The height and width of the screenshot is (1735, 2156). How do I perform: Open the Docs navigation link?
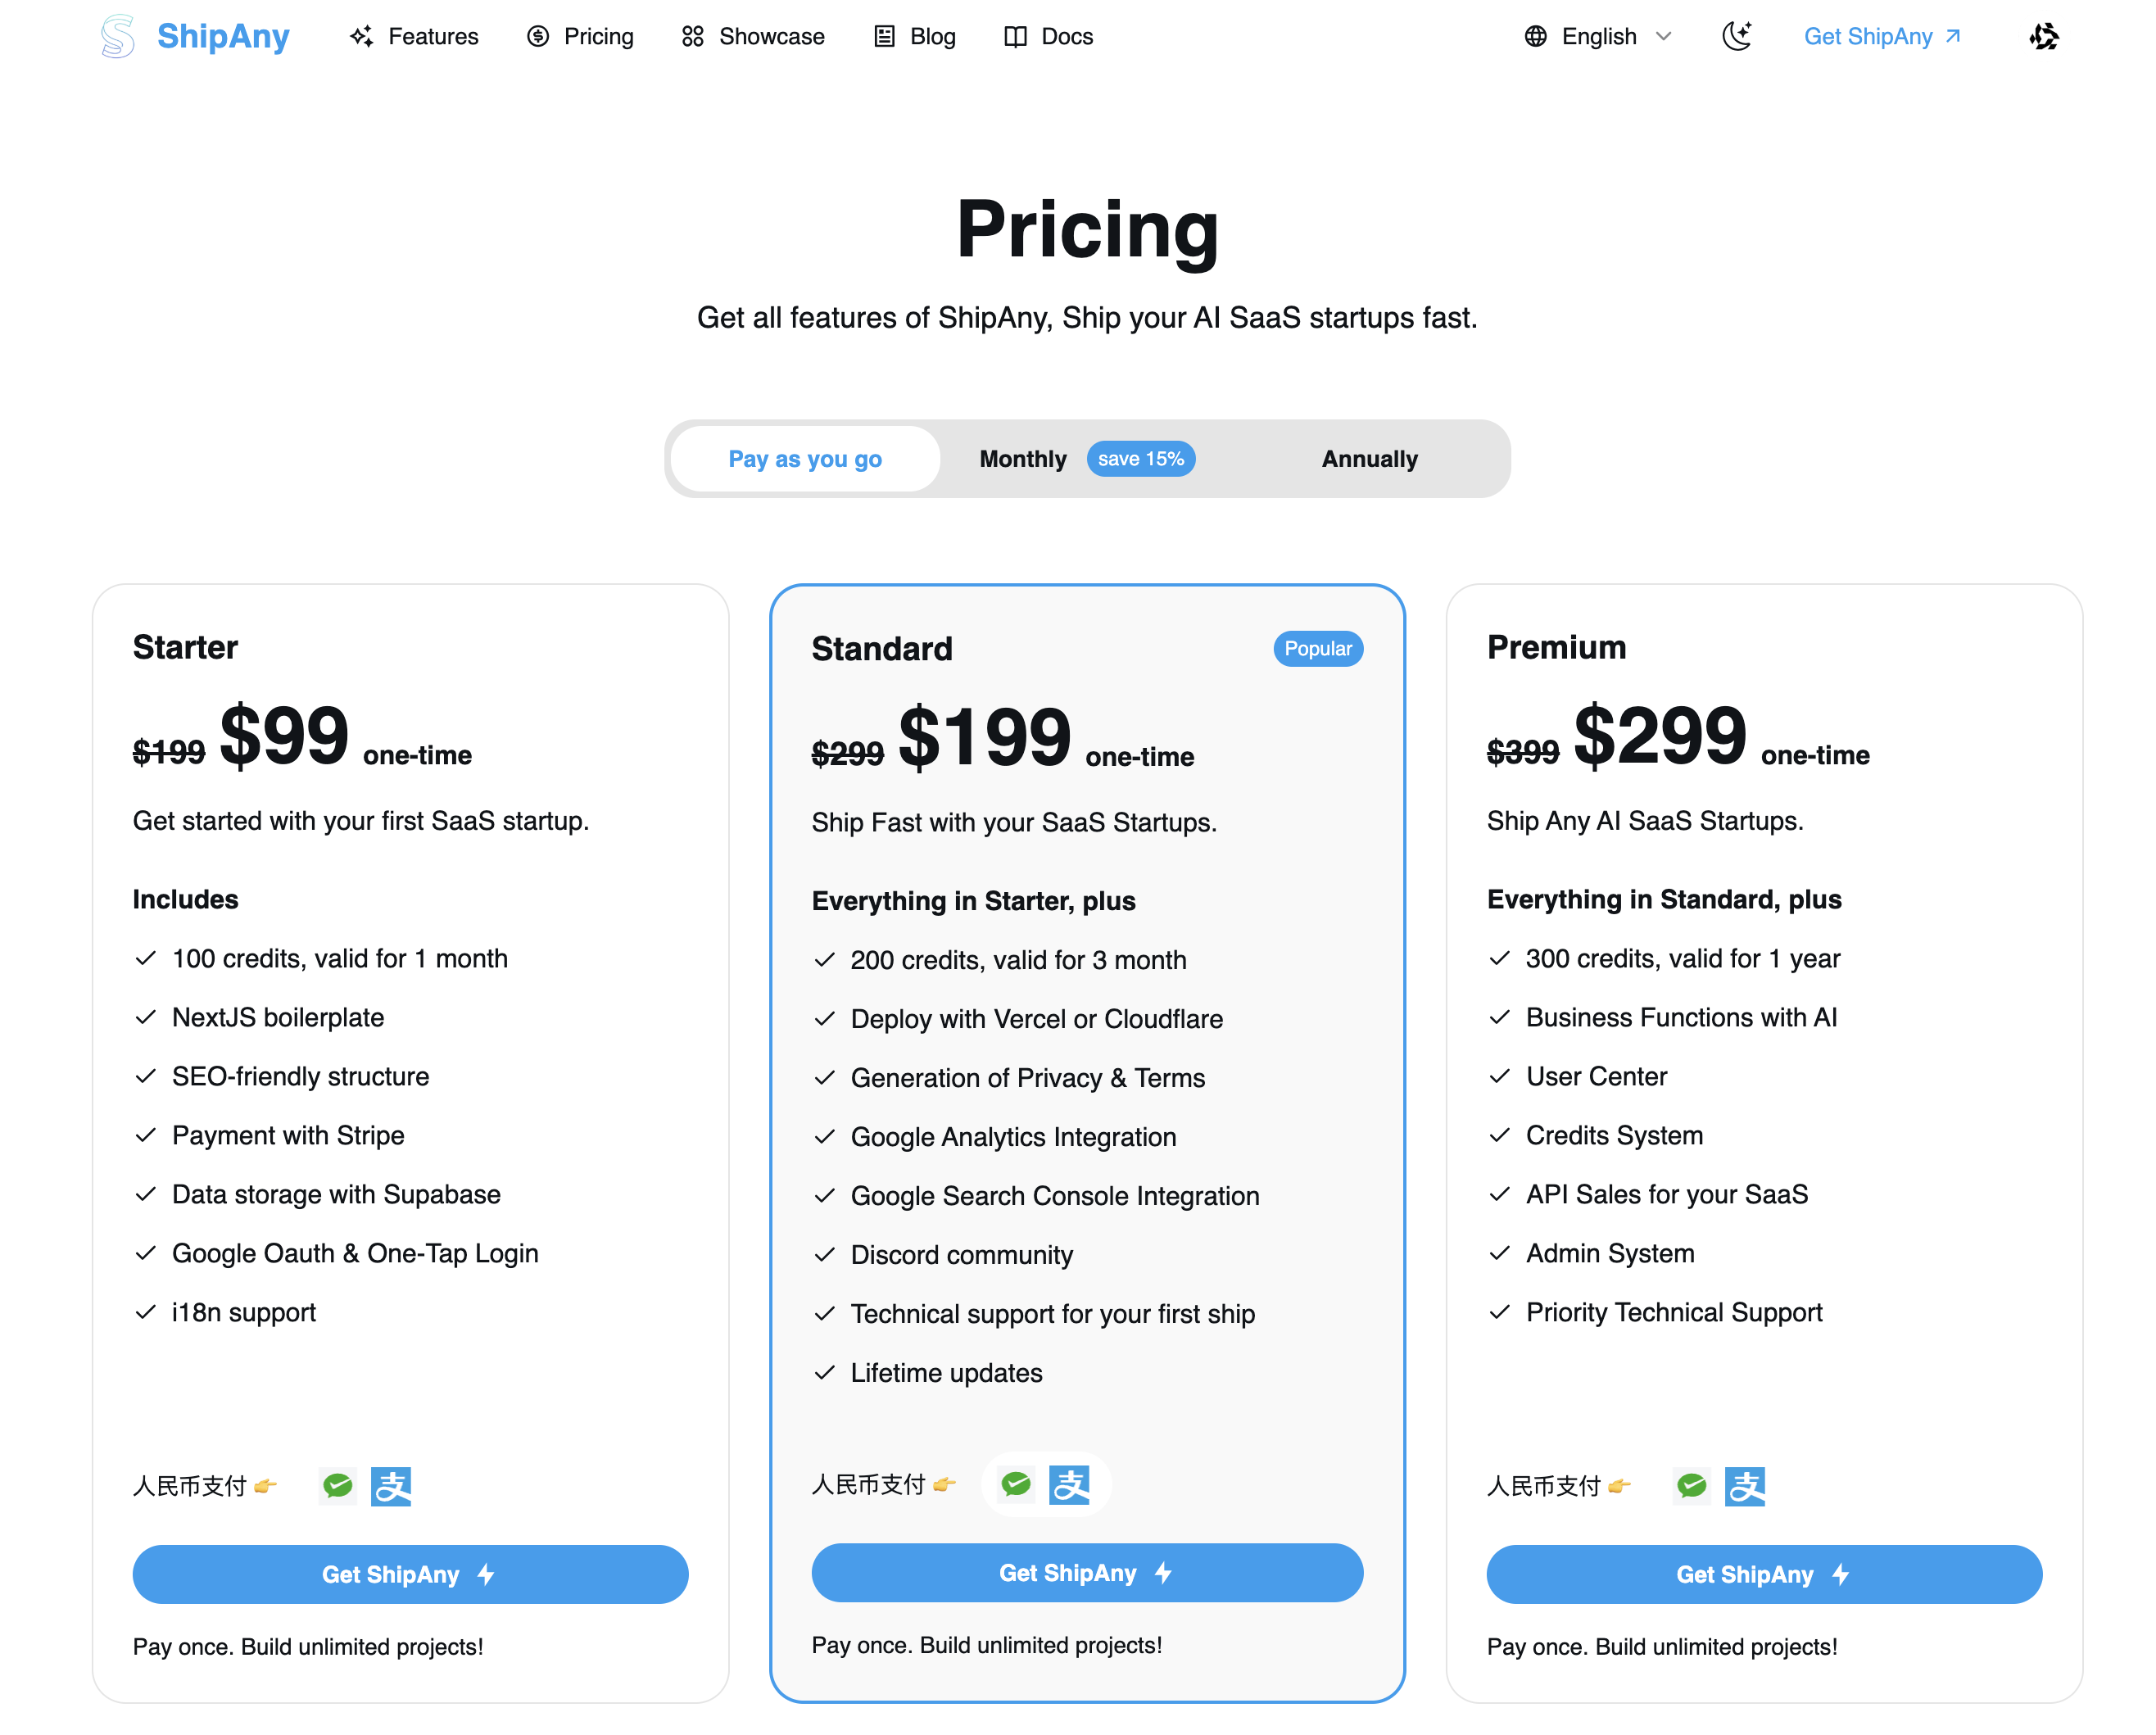1049,37
